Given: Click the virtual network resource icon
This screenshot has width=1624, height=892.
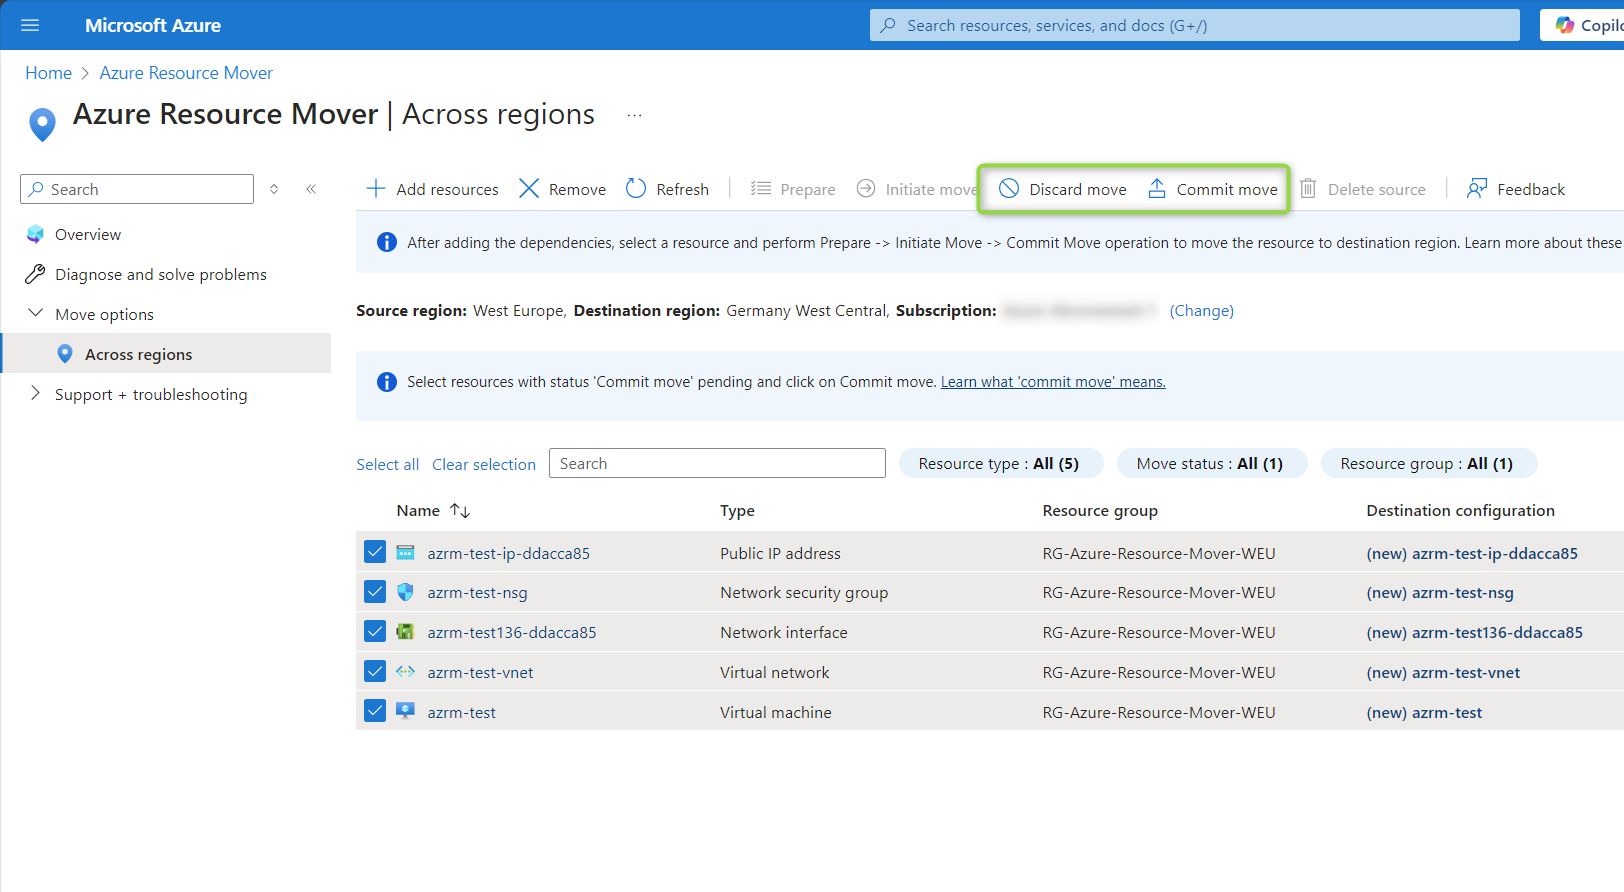Looking at the screenshot, I should pos(405,672).
